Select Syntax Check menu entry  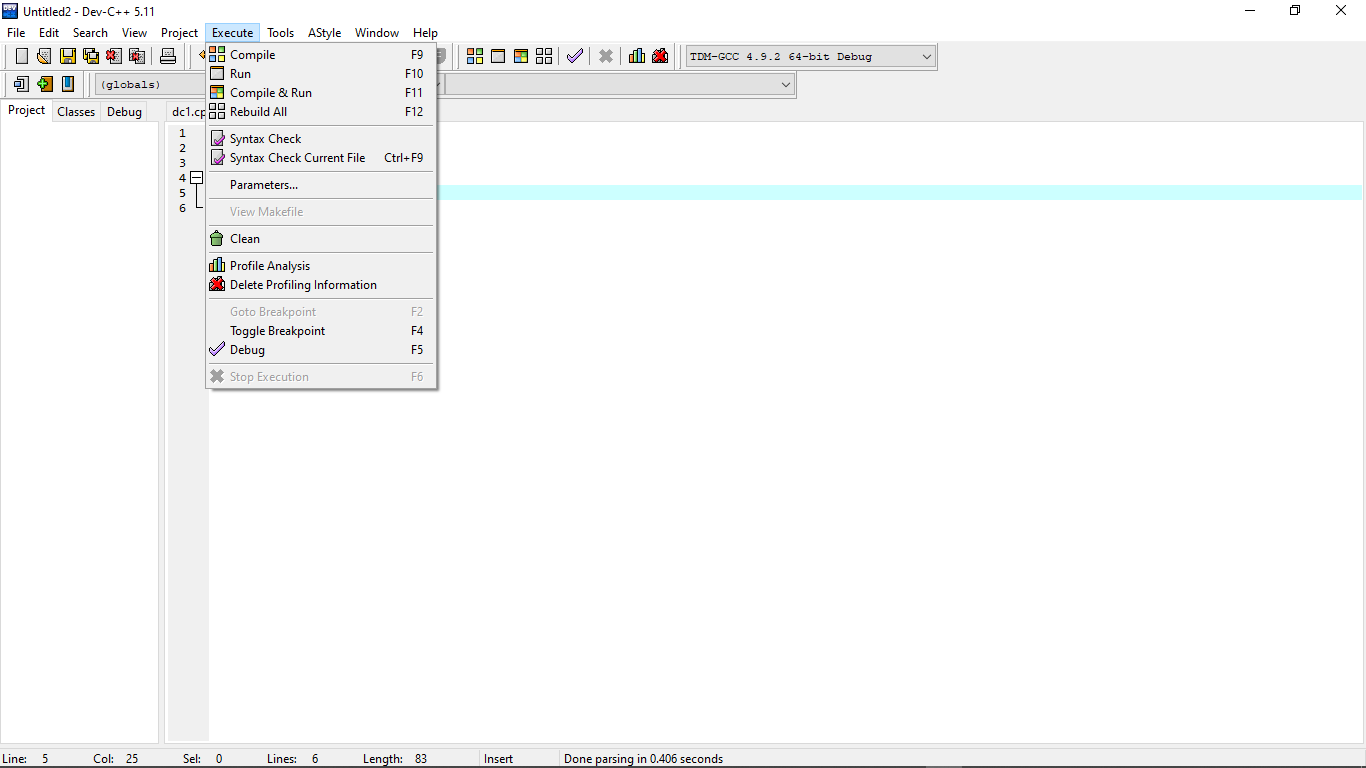point(320,139)
